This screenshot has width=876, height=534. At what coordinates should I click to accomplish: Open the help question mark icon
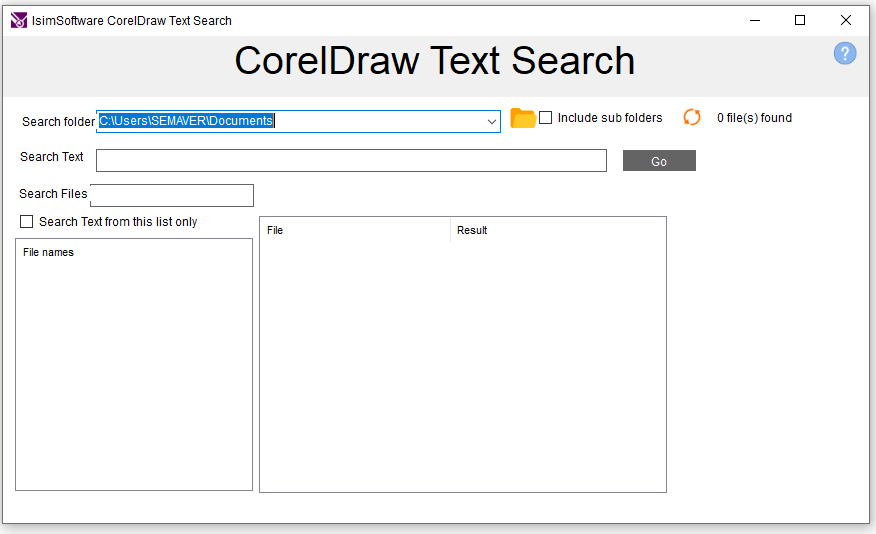tap(845, 54)
